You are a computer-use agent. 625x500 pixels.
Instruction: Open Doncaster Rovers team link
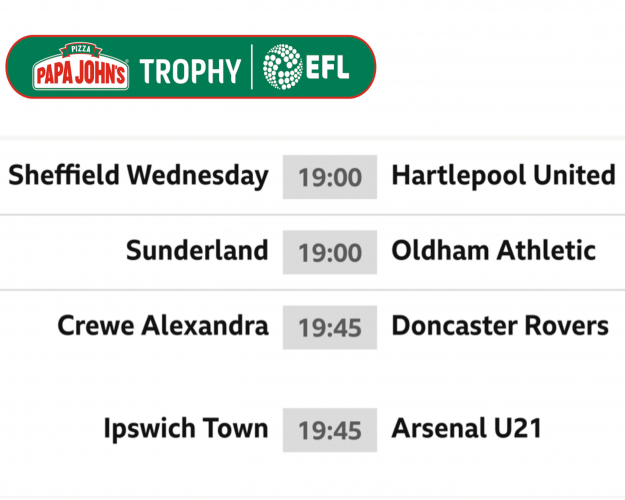(x=500, y=326)
